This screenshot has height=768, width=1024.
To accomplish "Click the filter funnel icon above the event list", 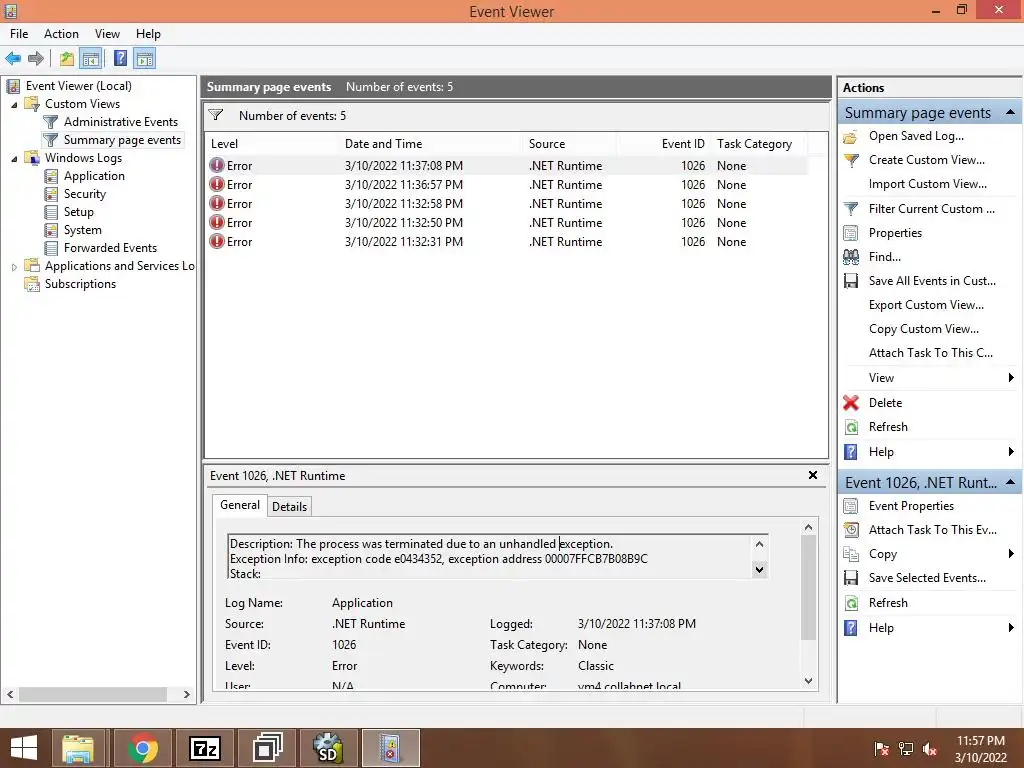I will pos(216,116).
